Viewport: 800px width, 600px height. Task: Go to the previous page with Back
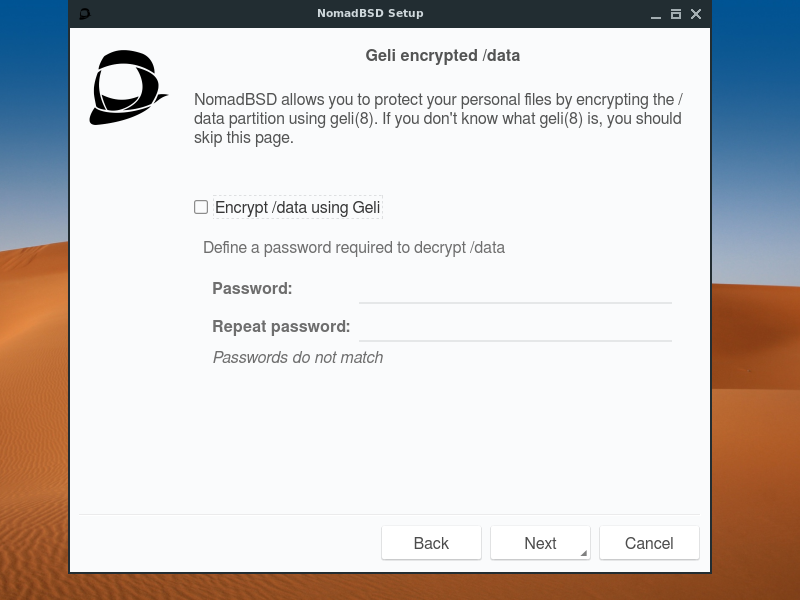[x=431, y=543]
